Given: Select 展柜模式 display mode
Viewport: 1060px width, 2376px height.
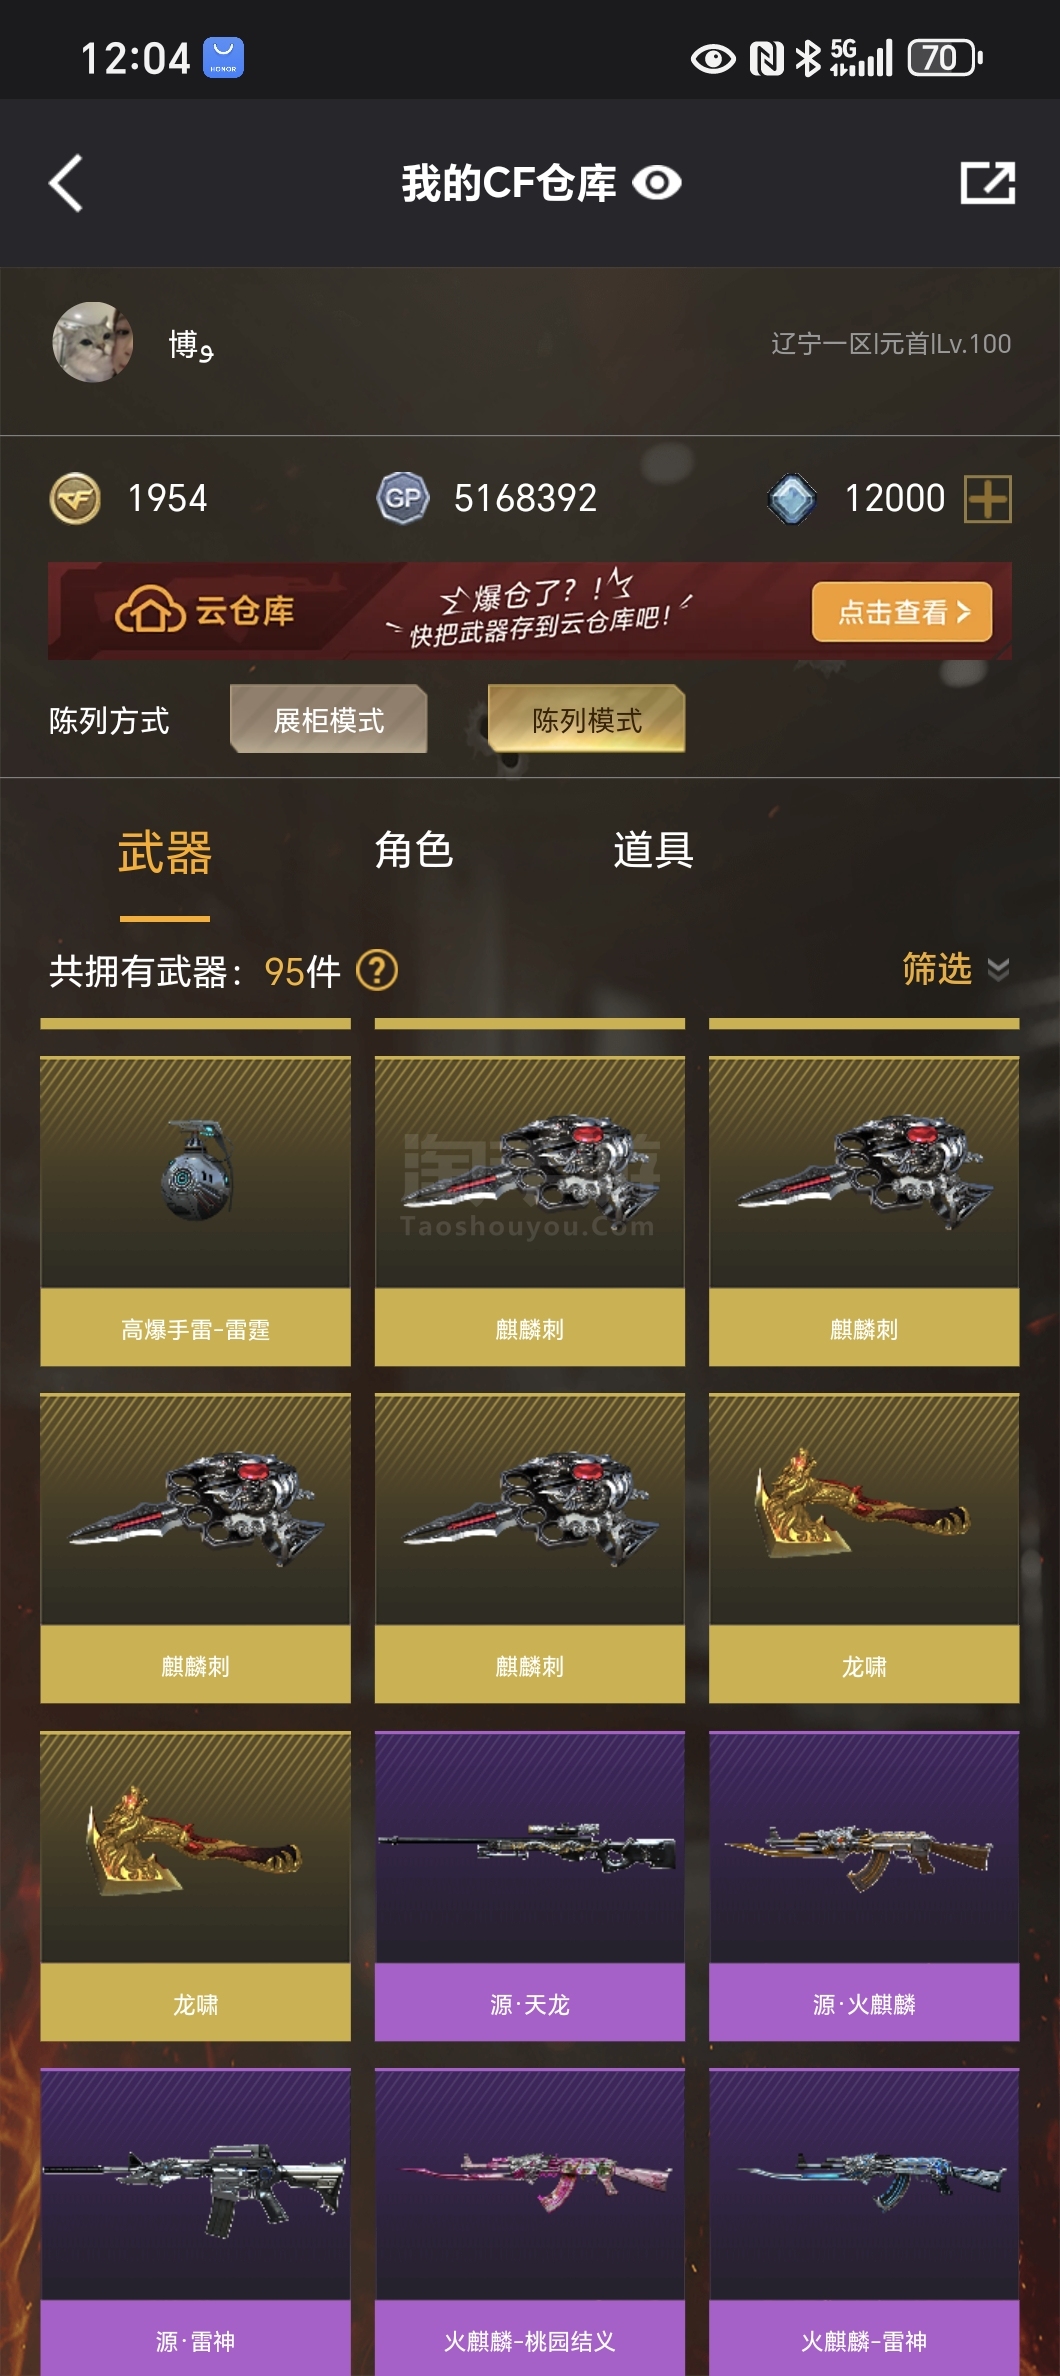Looking at the screenshot, I should click(329, 719).
